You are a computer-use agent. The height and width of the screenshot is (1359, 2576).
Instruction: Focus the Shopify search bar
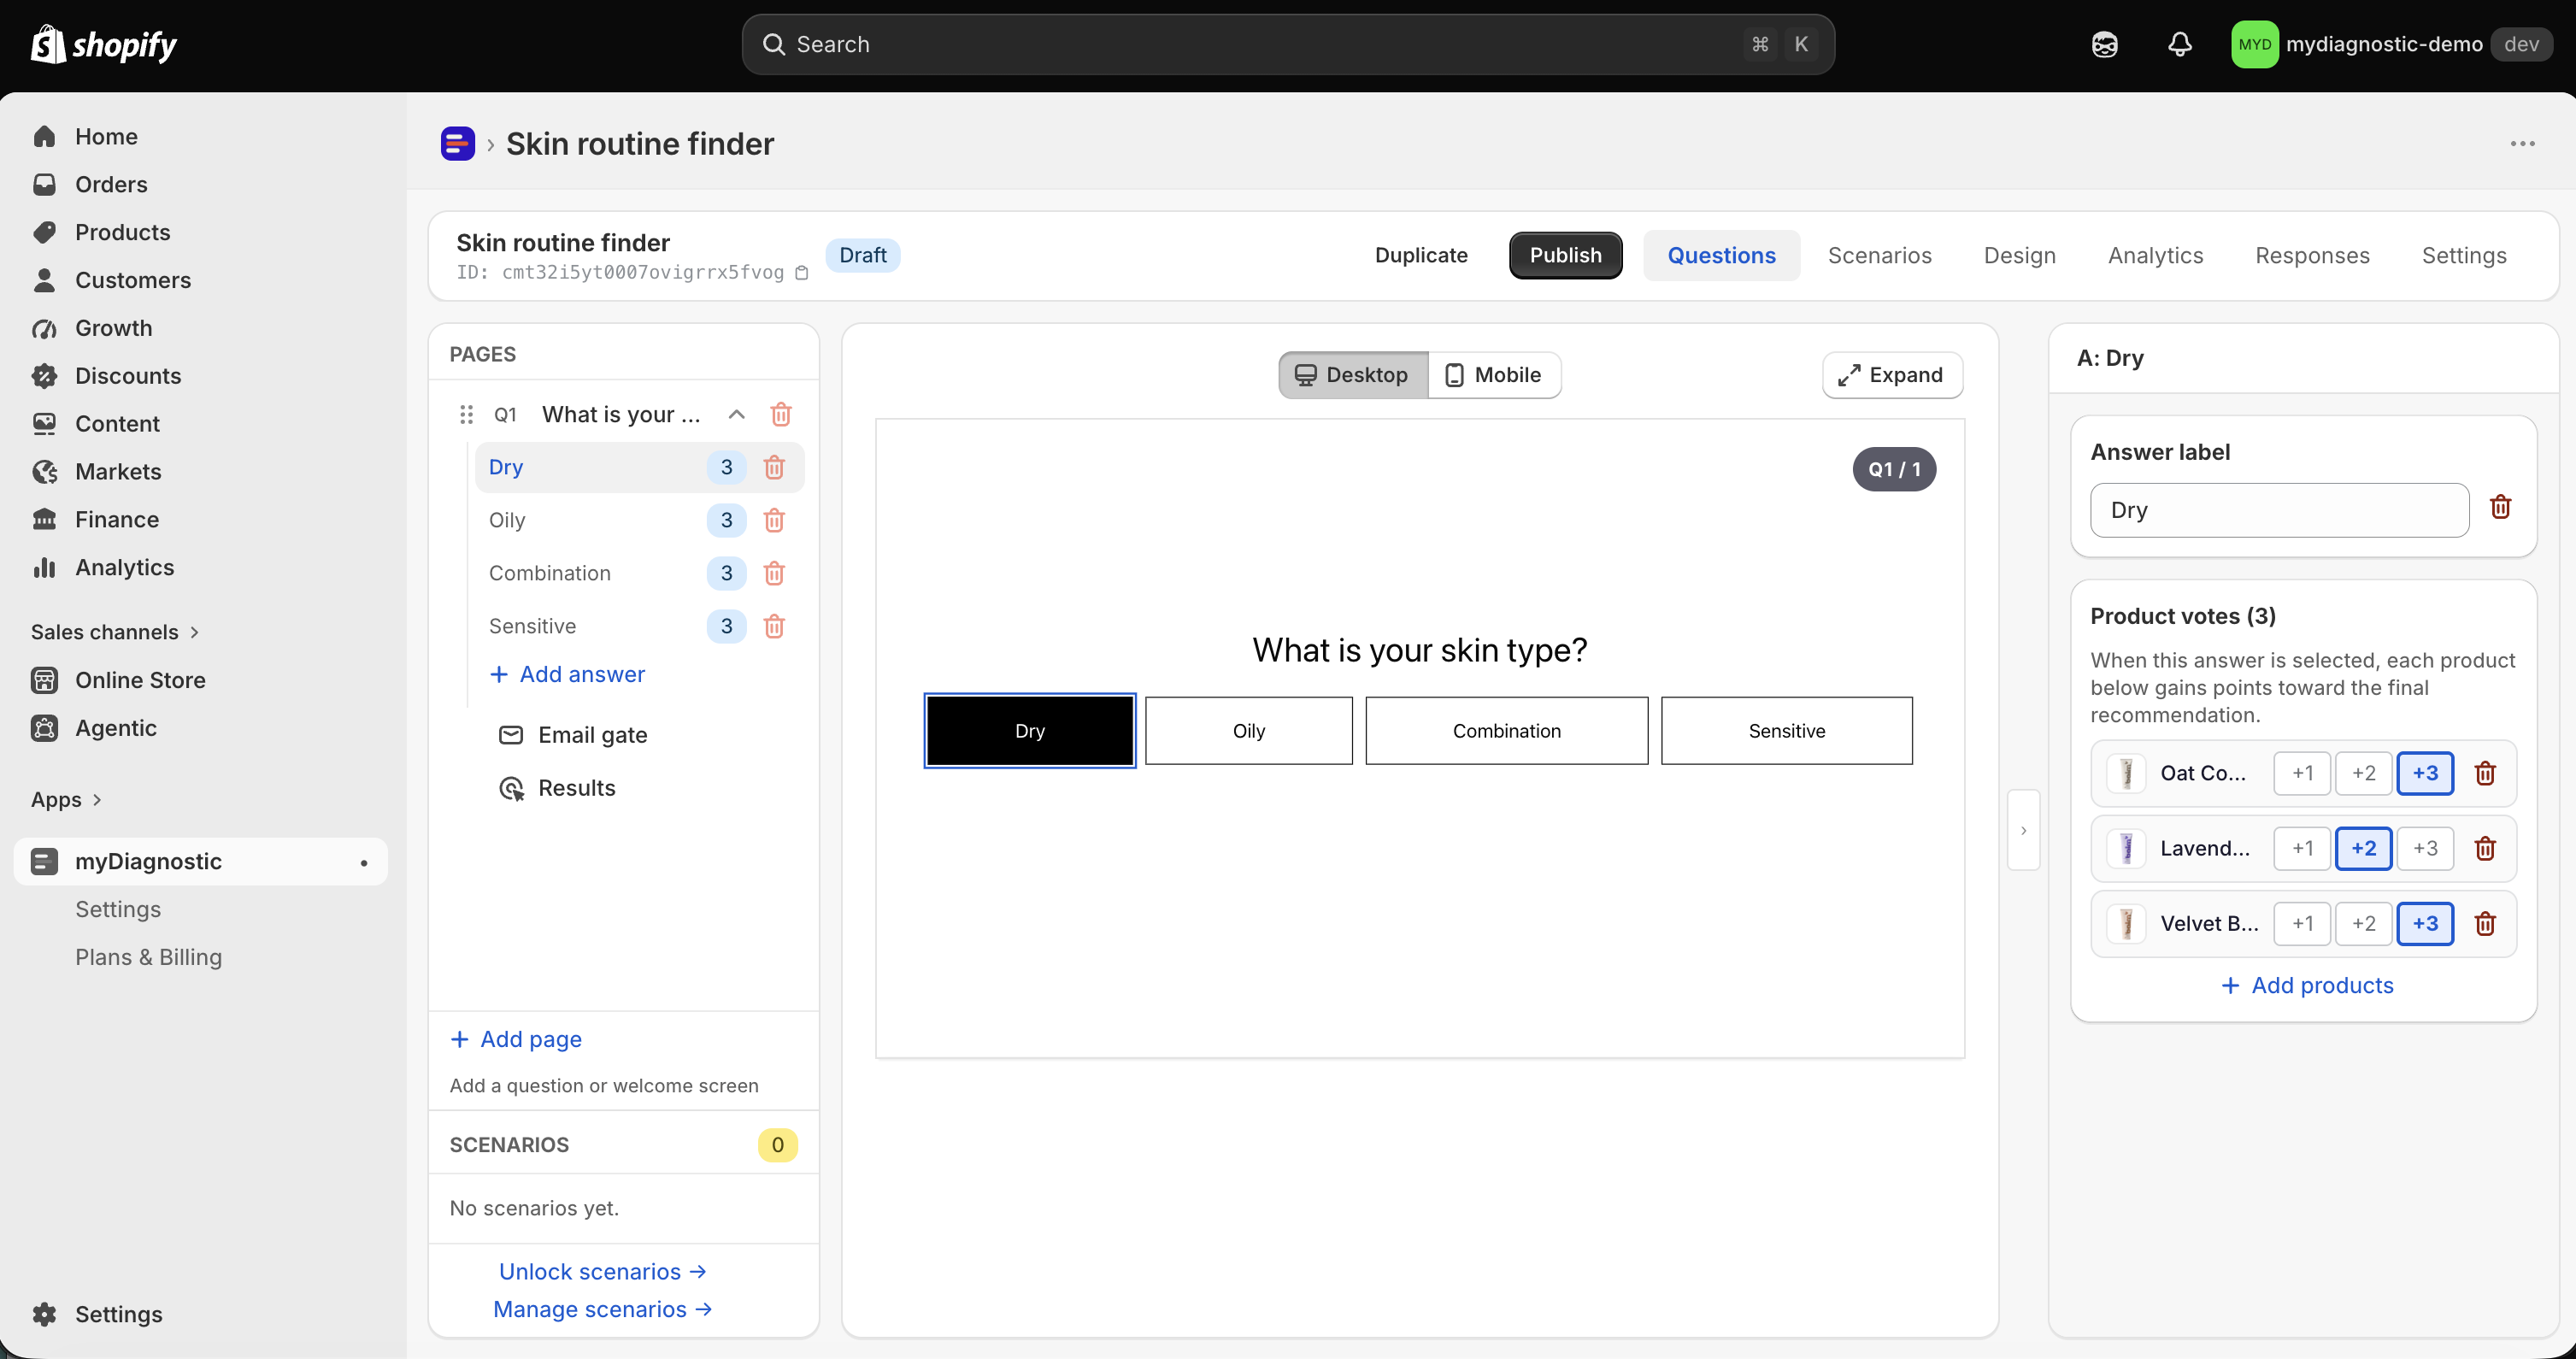[1287, 44]
